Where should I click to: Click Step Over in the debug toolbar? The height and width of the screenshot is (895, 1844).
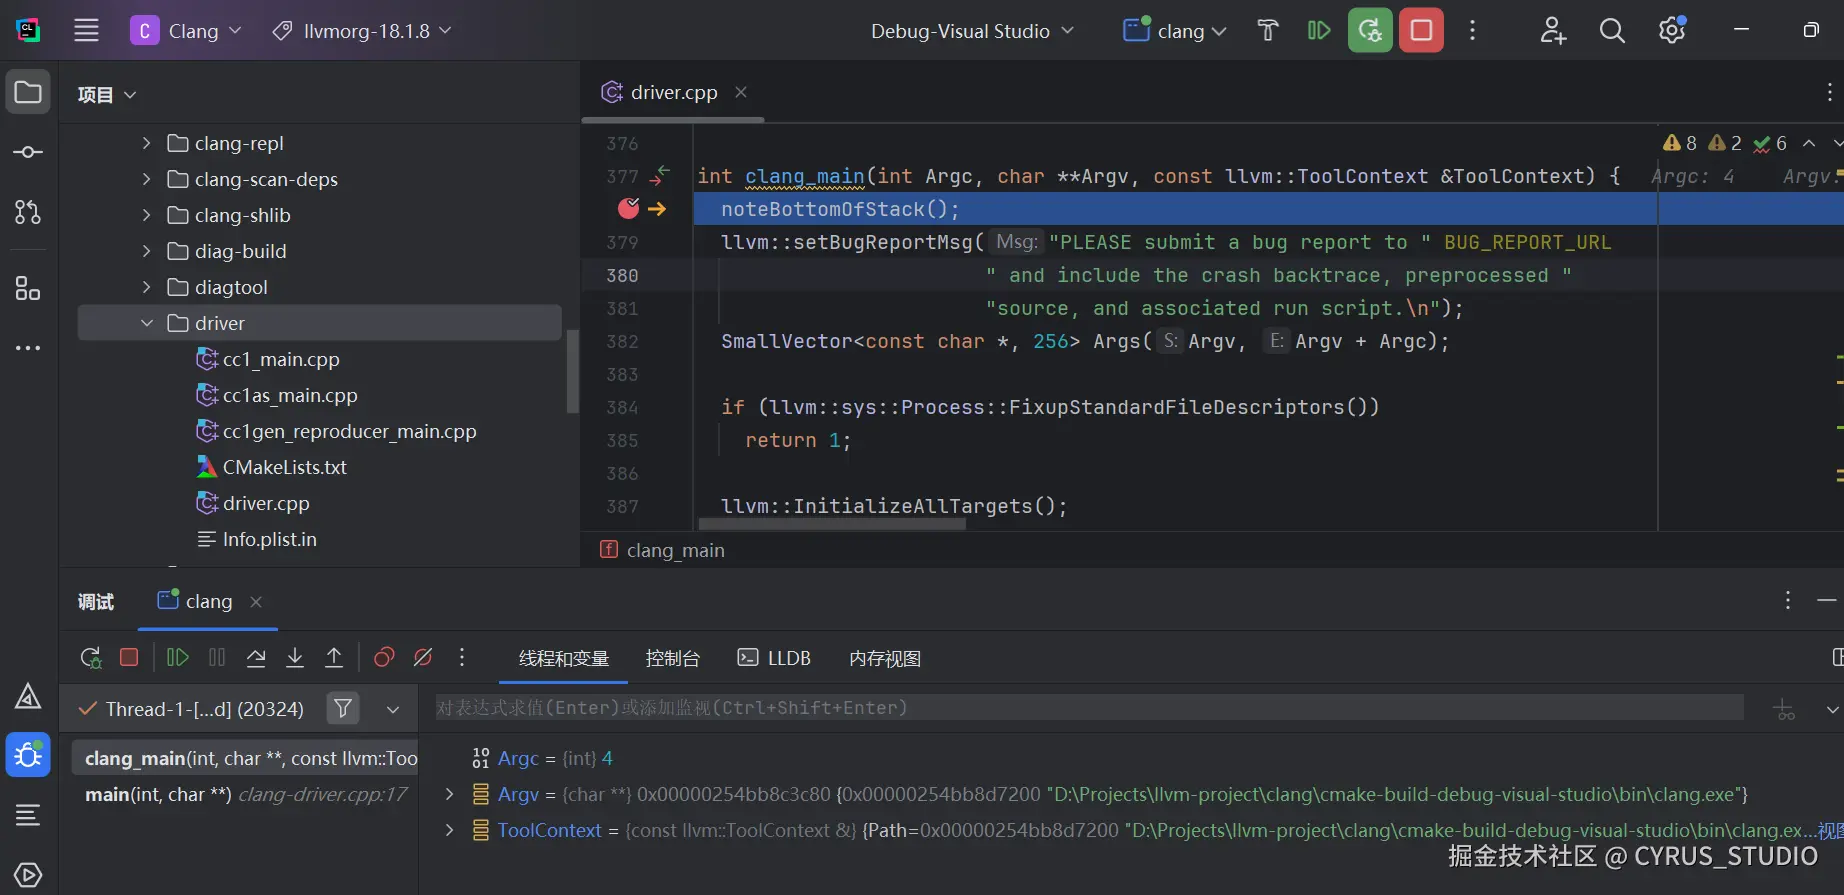(256, 658)
